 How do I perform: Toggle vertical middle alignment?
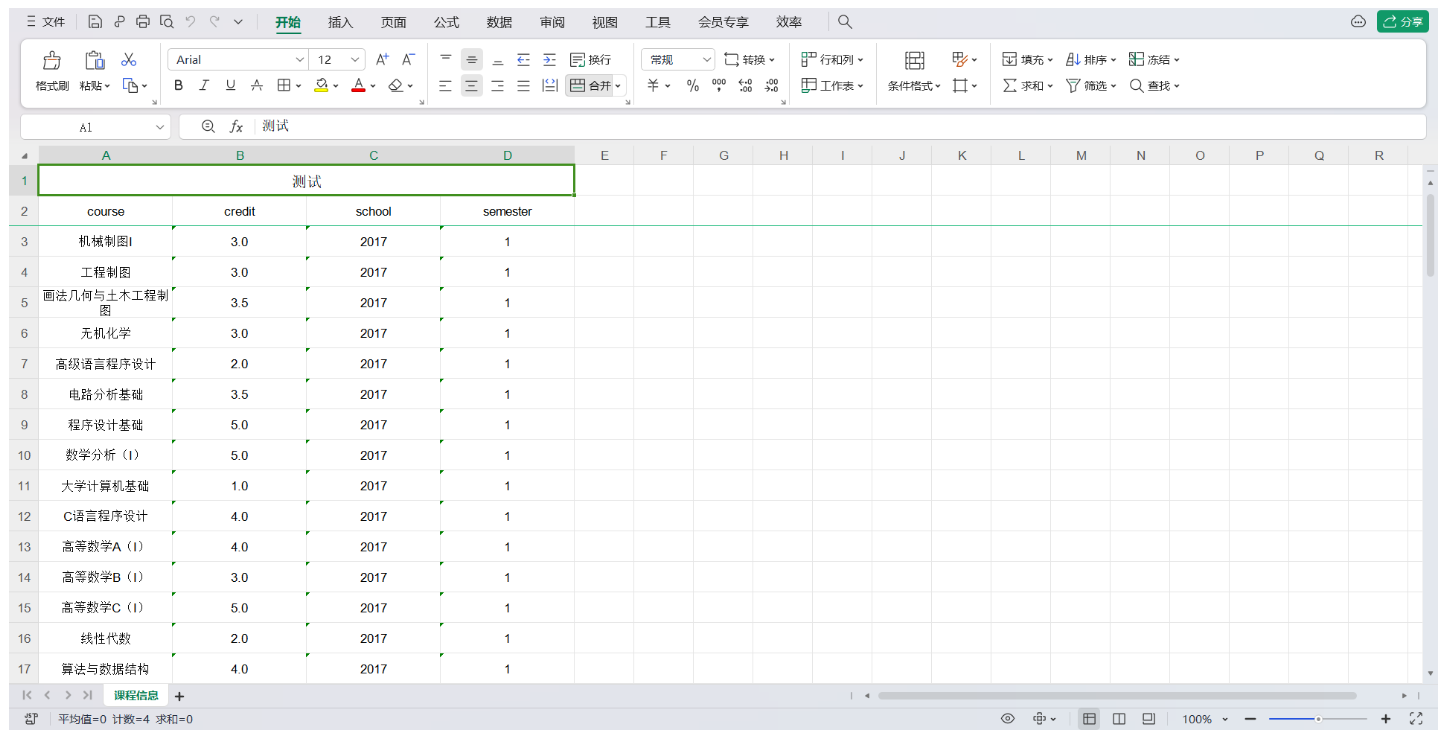471,60
